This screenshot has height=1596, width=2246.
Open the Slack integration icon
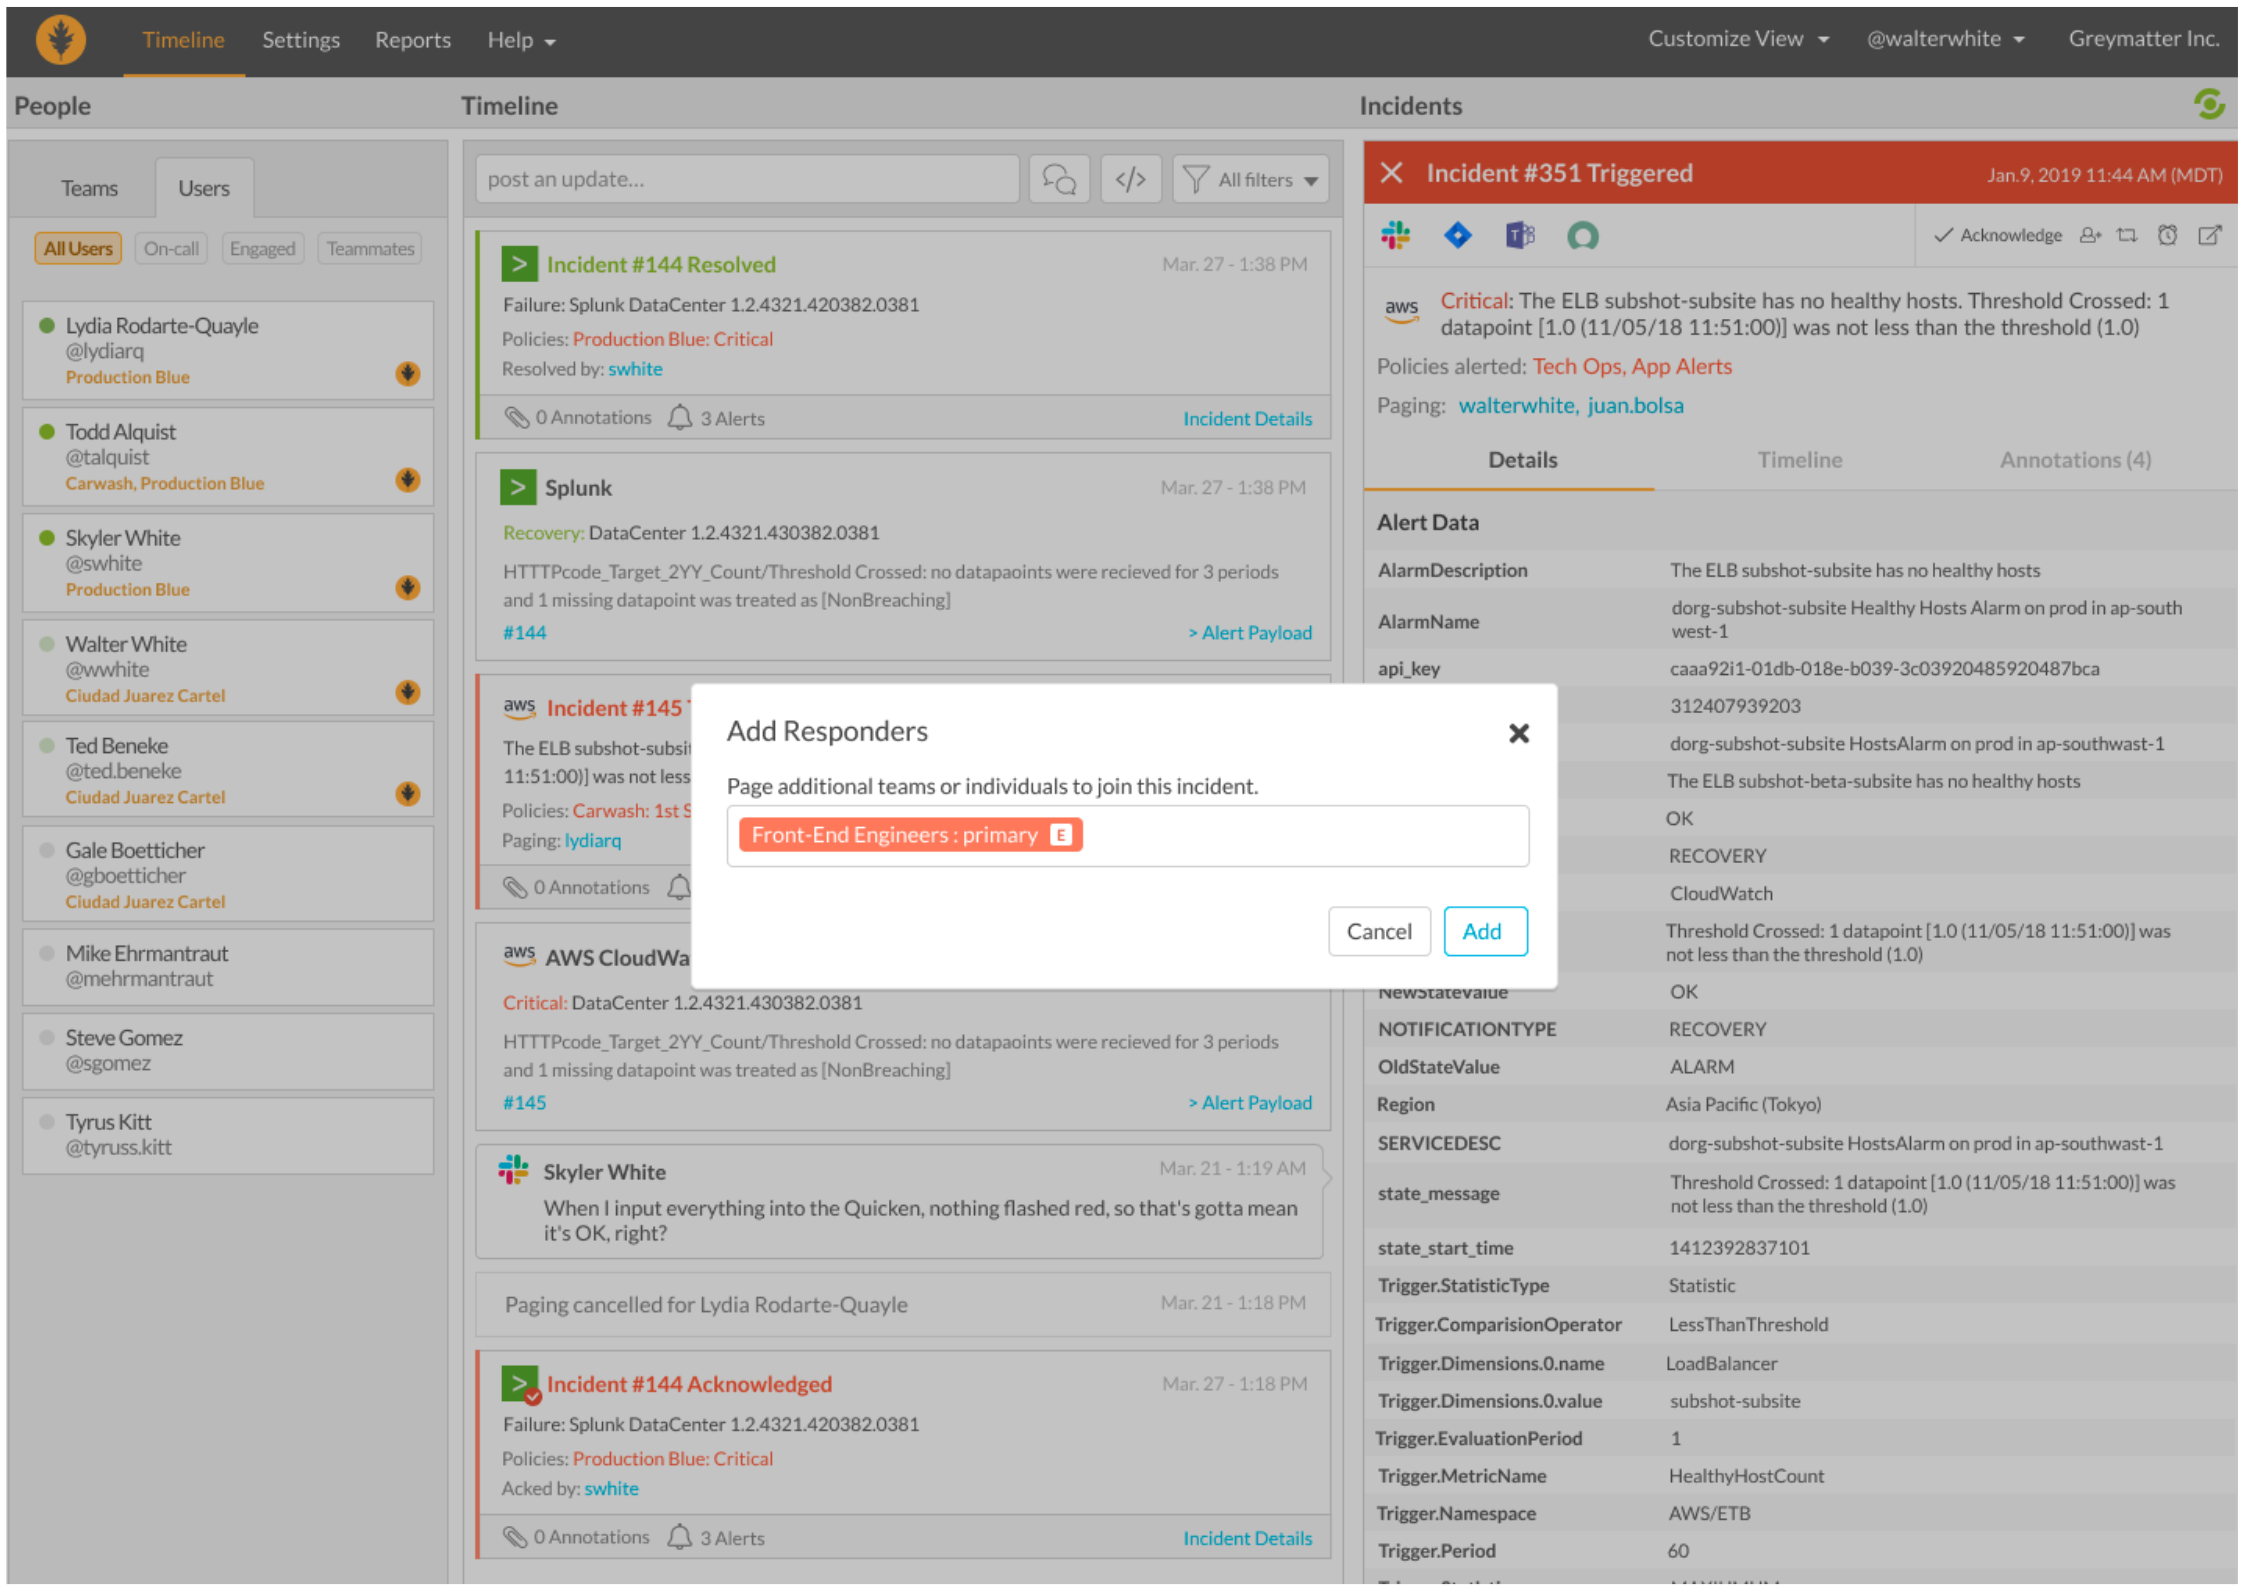(1396, 236)
